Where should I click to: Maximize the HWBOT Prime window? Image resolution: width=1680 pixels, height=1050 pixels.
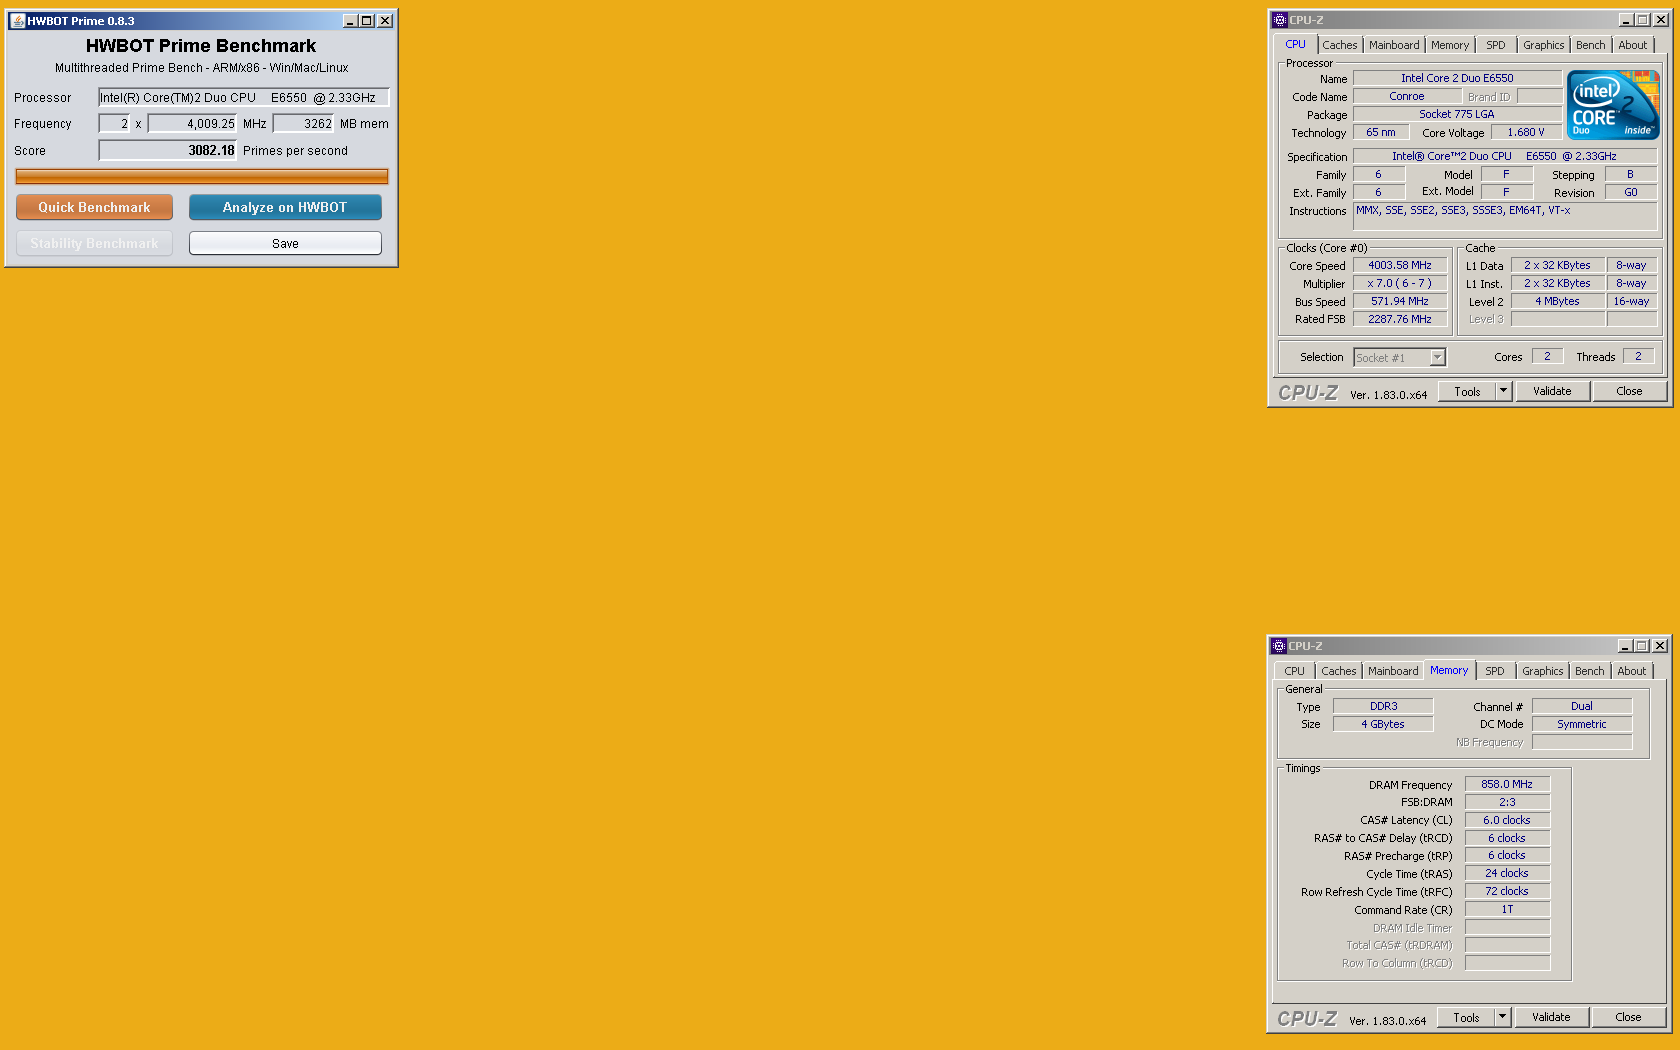coord(367,21)
